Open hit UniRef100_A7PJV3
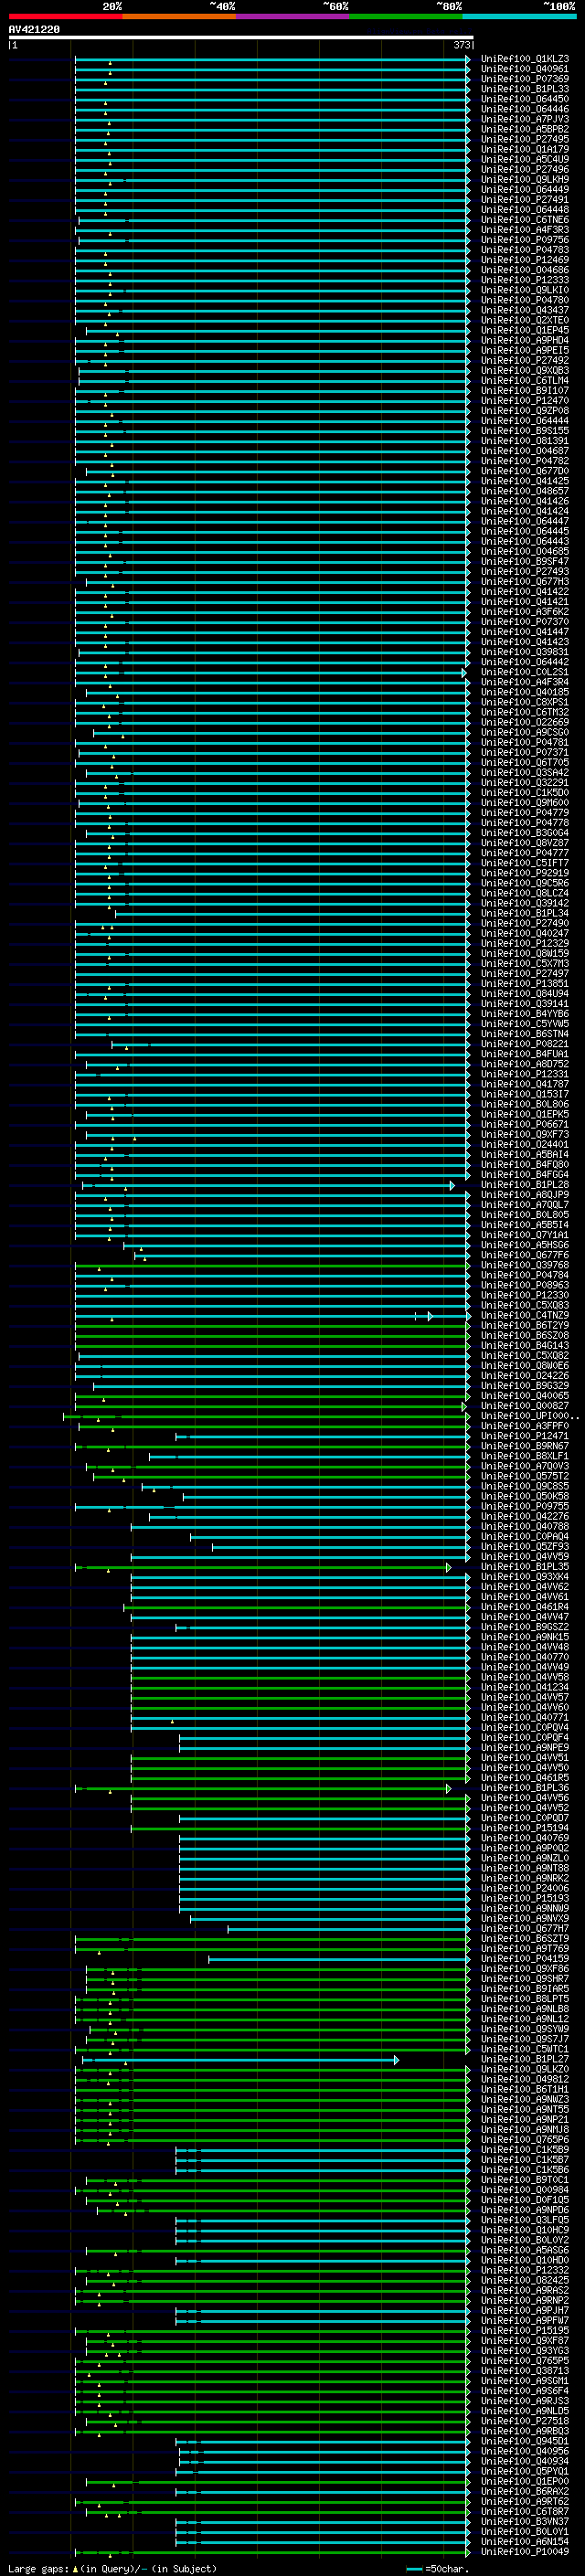 (x=525, y=119)
